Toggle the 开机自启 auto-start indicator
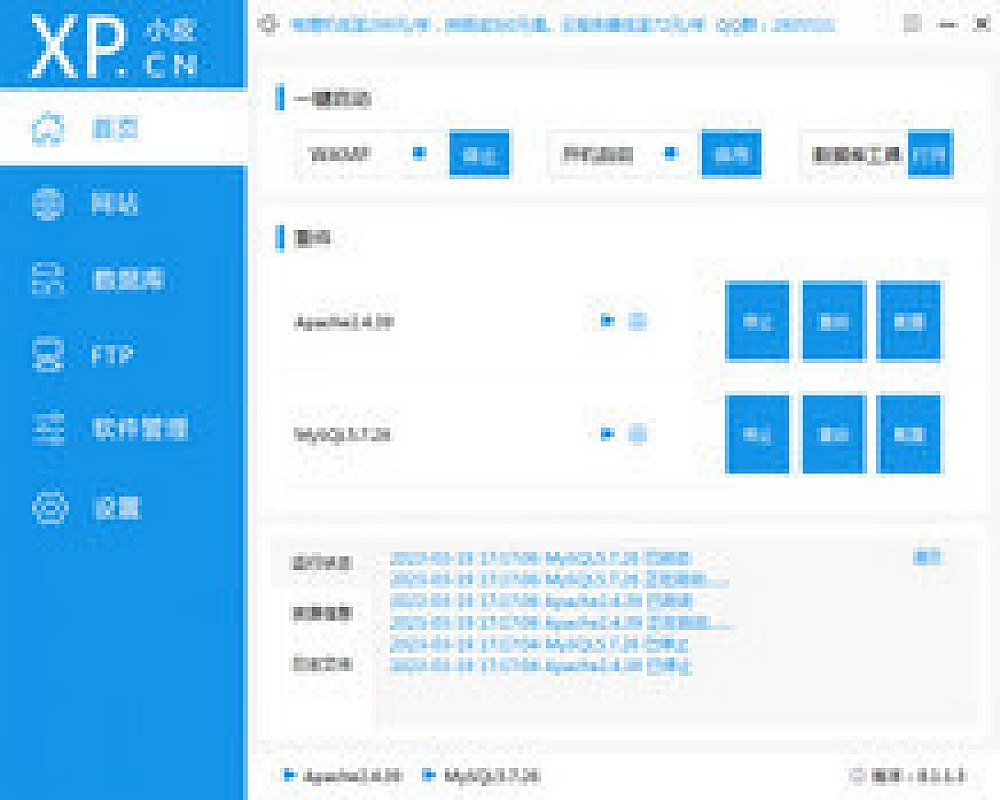The width and height of the screenshot is (1000, 800). [671, 154]
